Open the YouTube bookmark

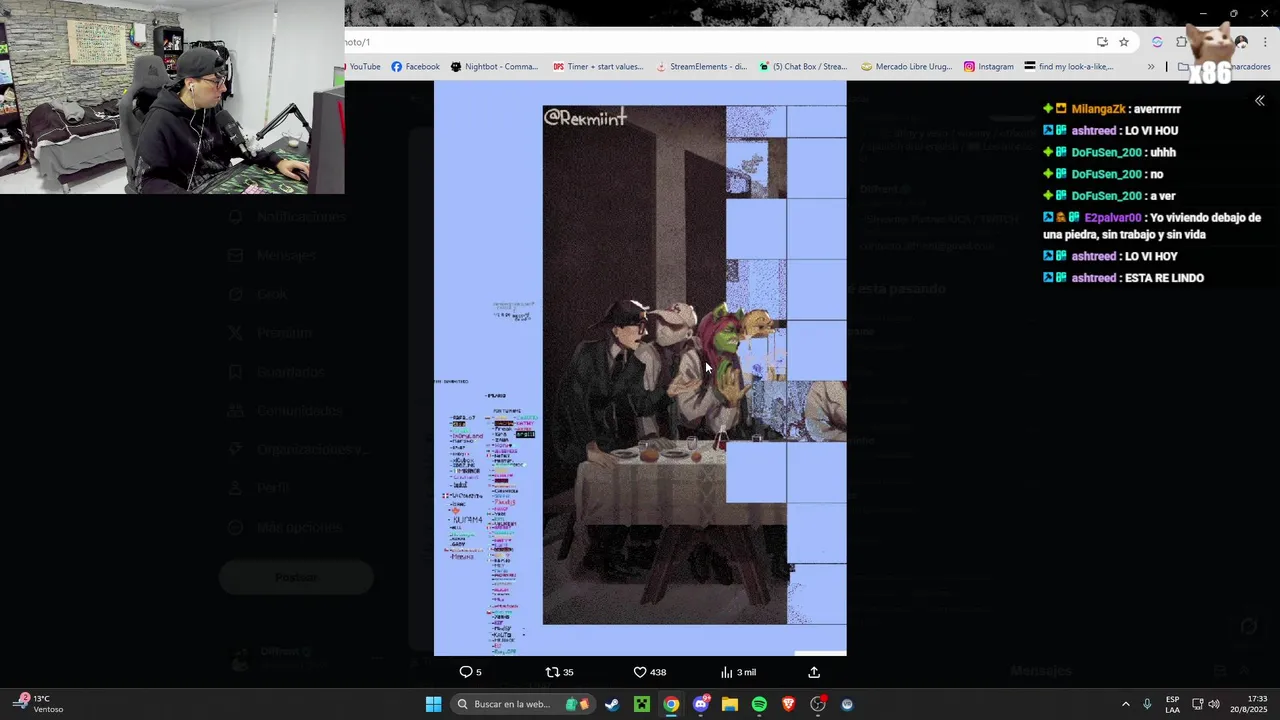tap(363, 67)
